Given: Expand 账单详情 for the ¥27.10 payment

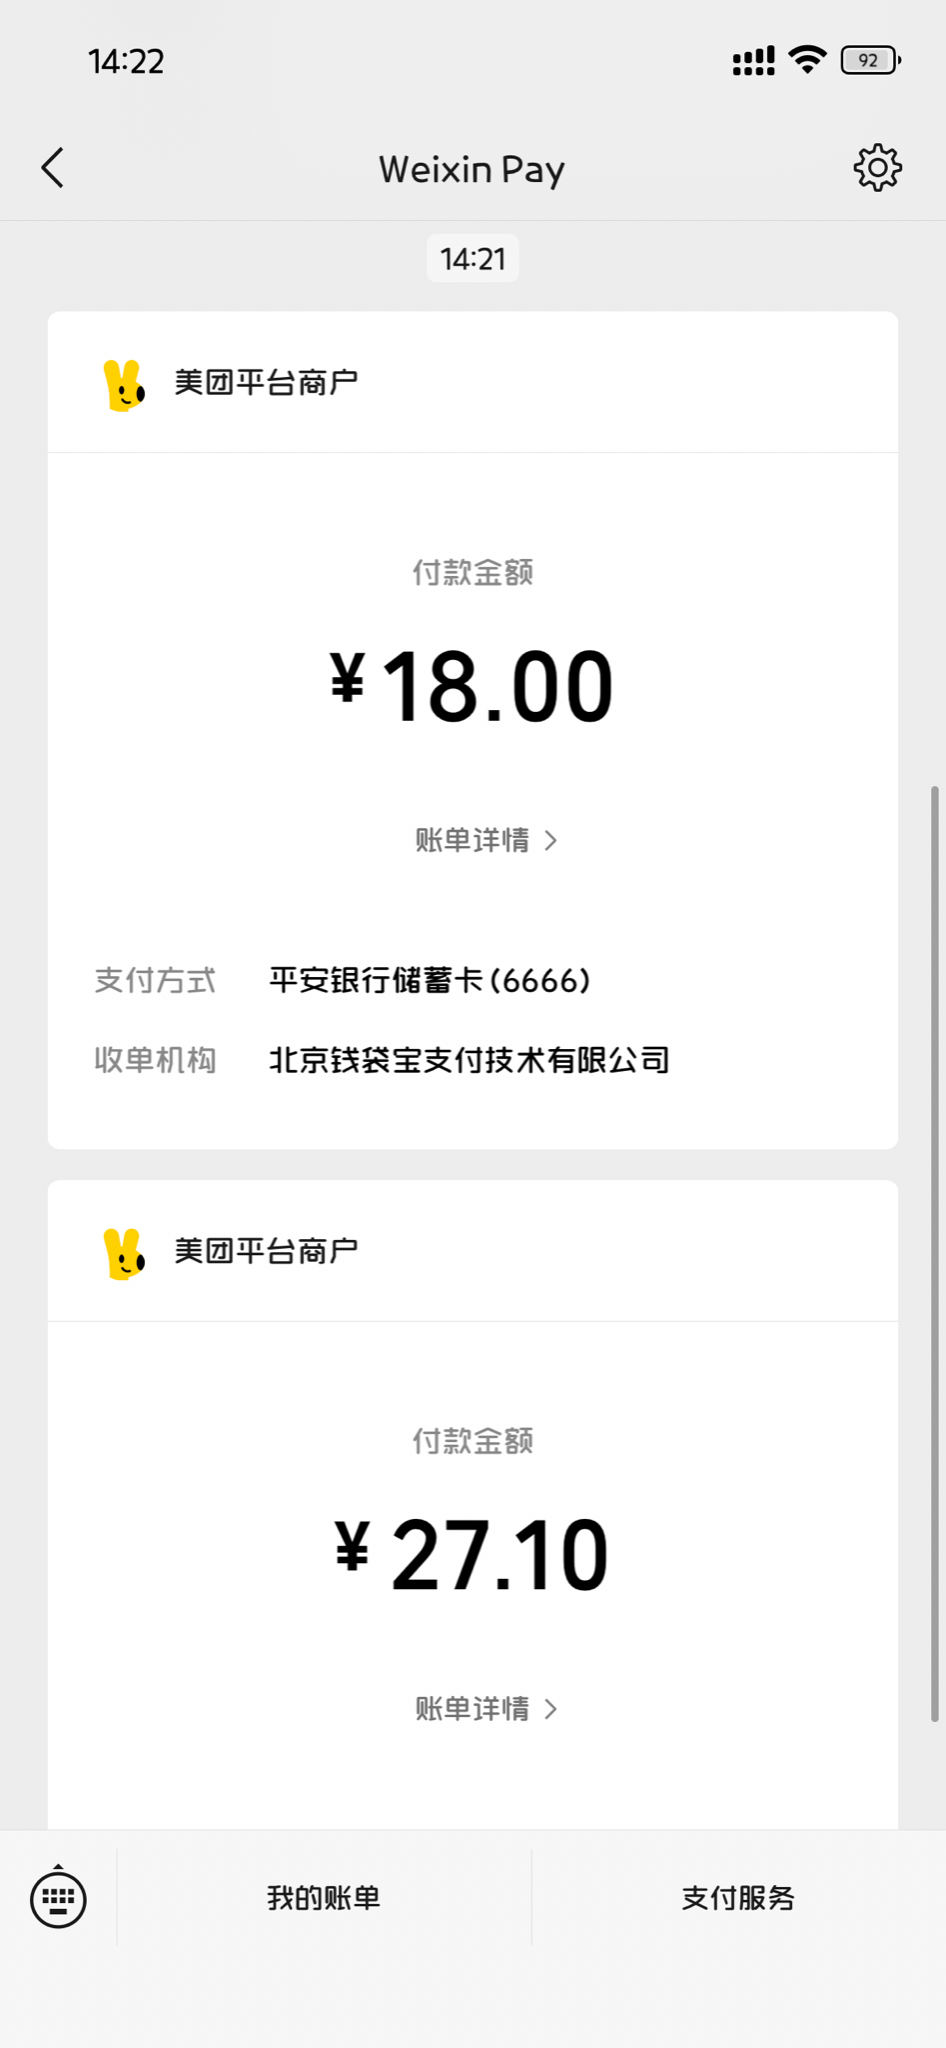Looking at the screenshot, I should (x=486, y=1708).
